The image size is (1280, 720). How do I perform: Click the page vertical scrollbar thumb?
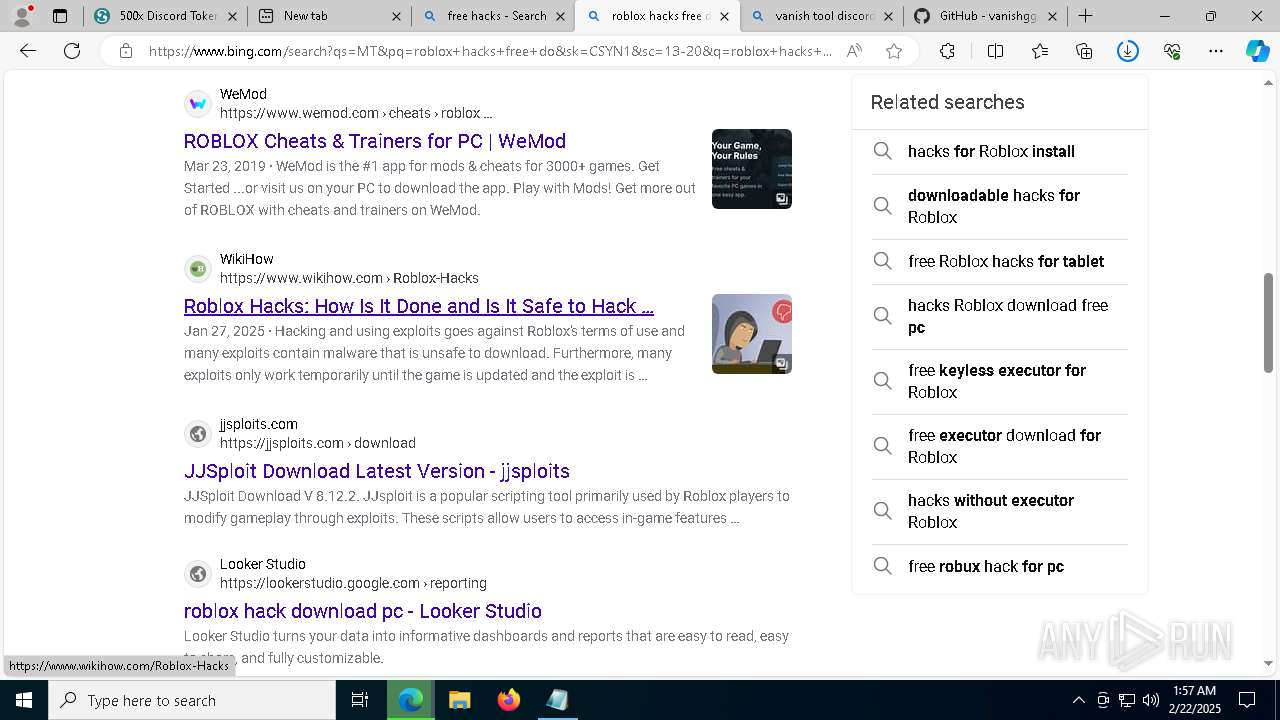(1269, 321)
